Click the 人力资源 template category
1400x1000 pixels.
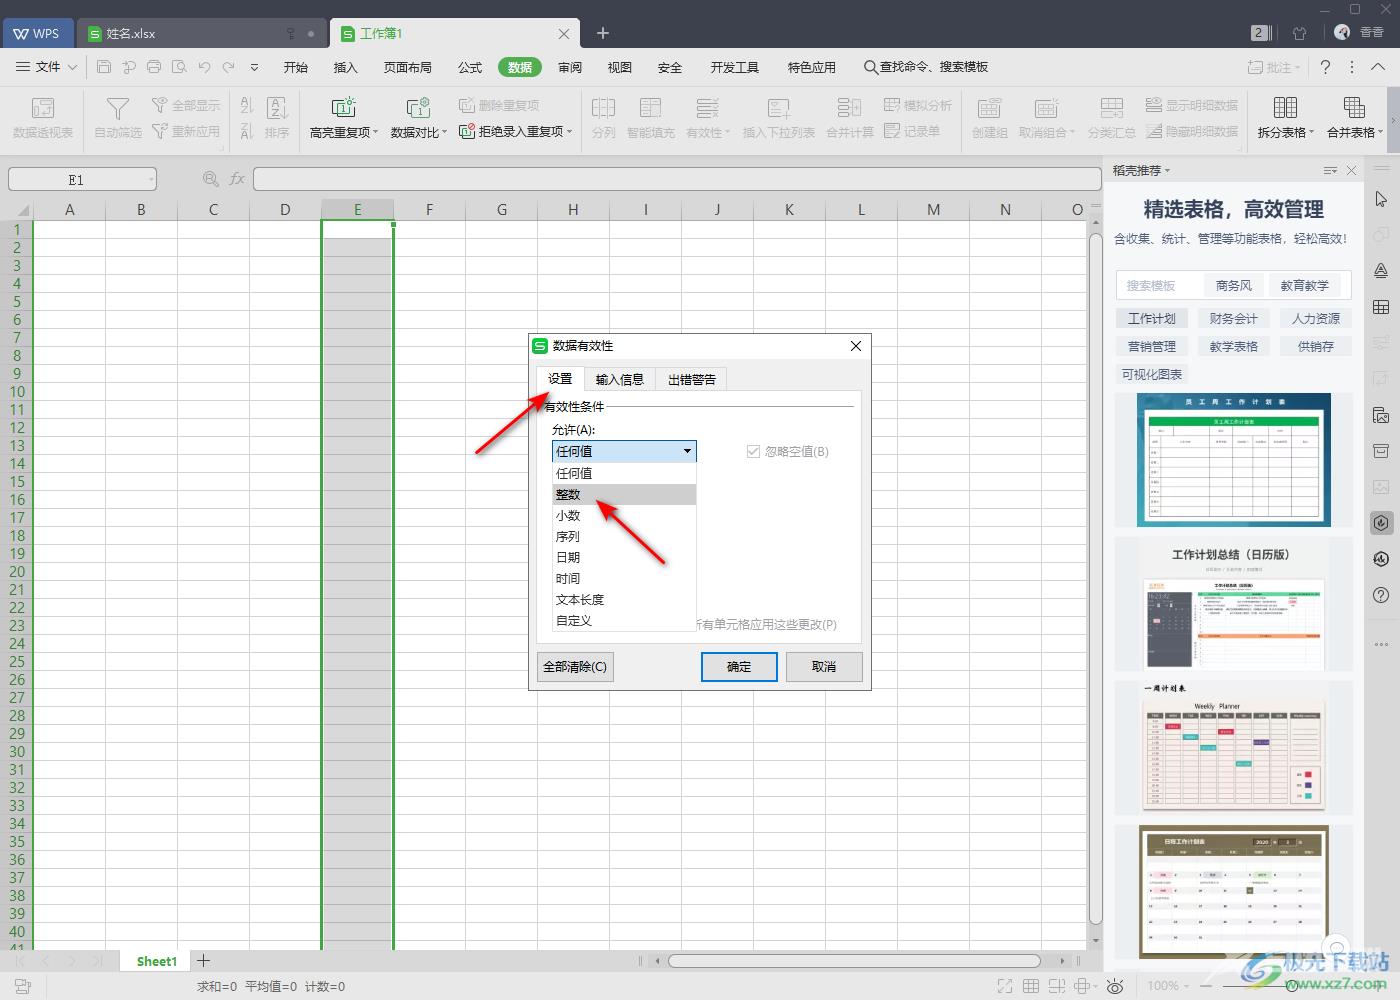(1316, 318)
